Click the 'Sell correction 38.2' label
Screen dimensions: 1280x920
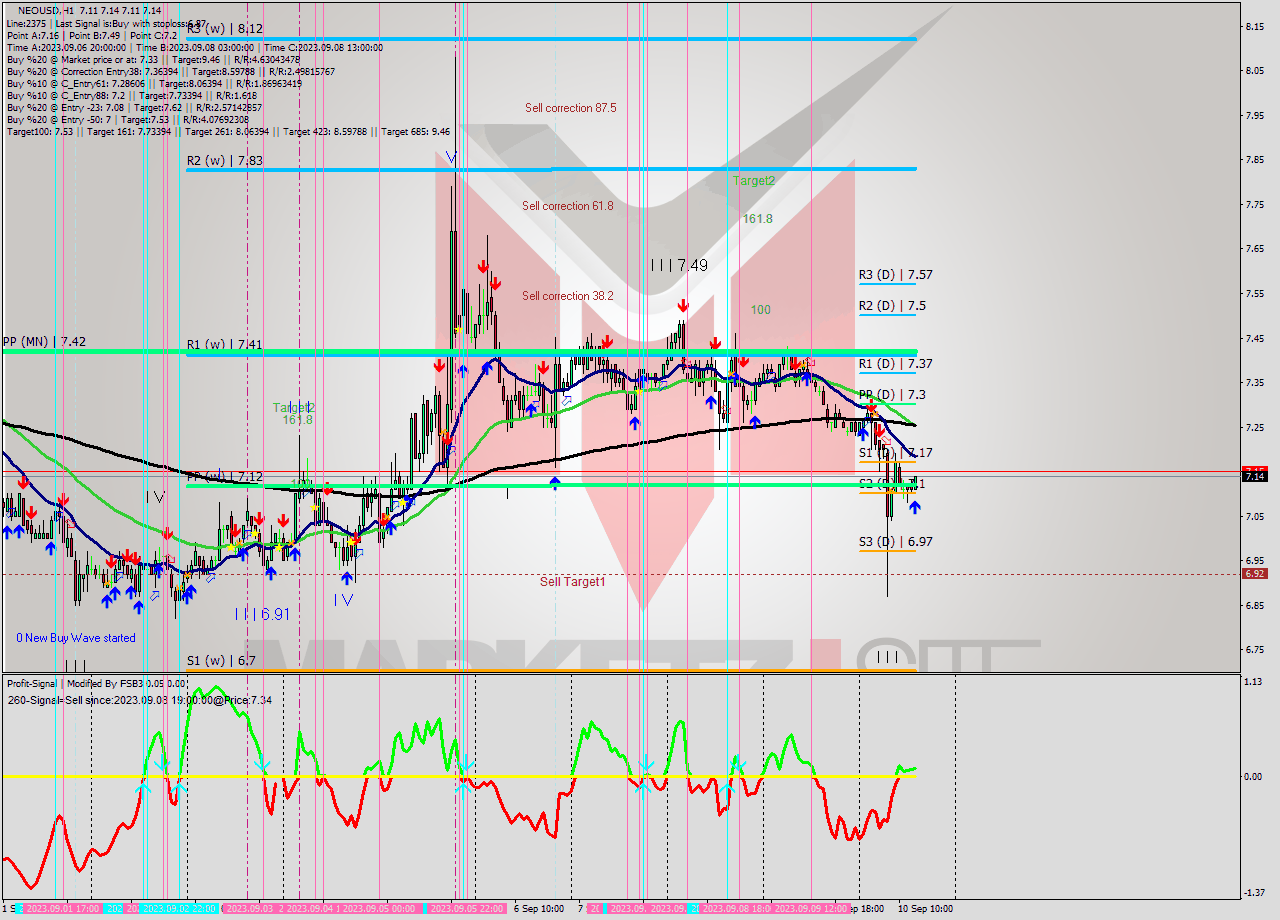pyautogui.click(x=568, y=296)
